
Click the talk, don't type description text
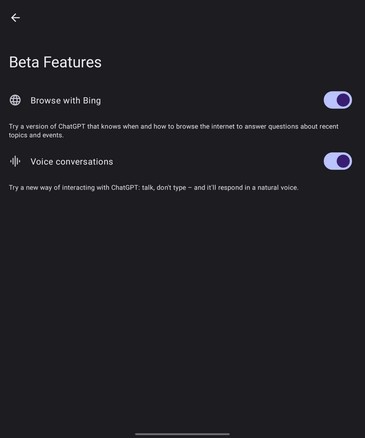[153, 188]
